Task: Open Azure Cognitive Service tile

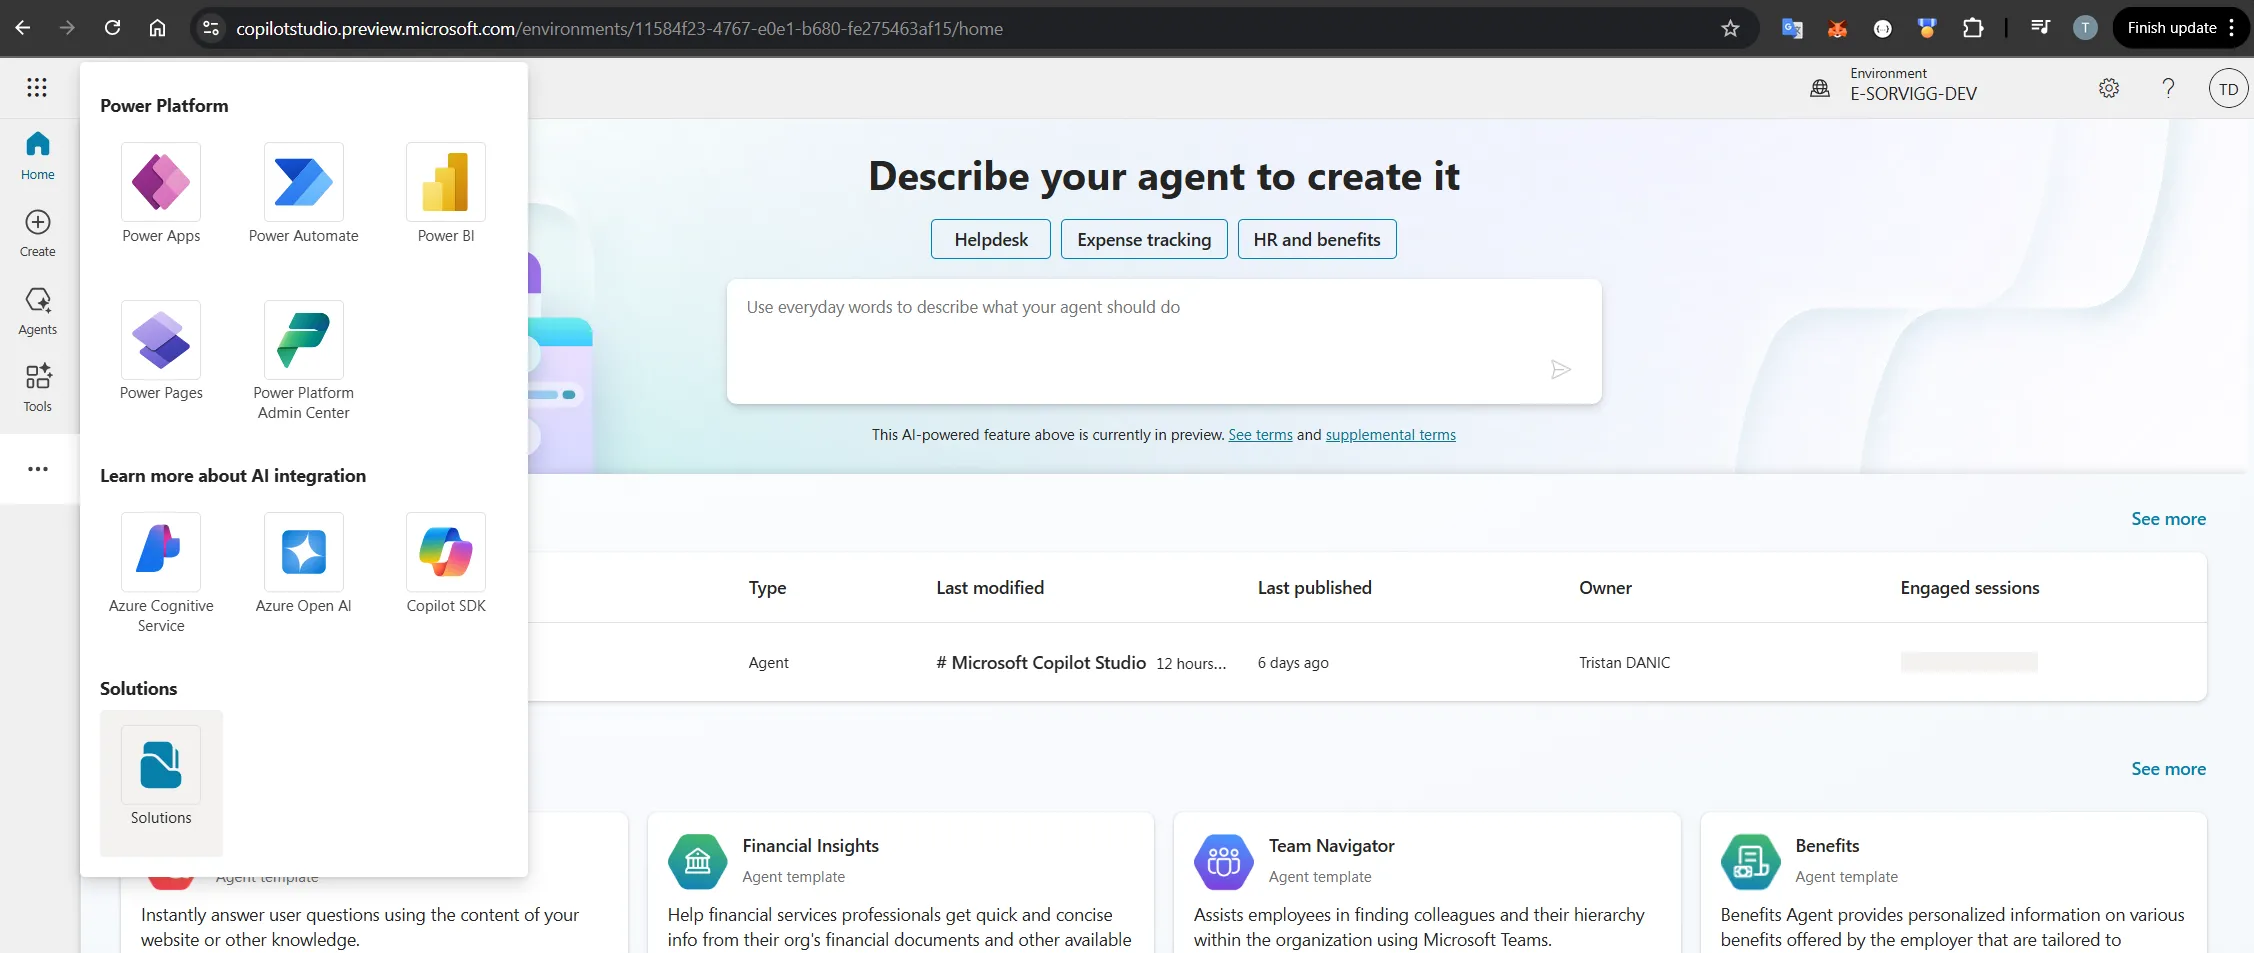Action: 161,574
